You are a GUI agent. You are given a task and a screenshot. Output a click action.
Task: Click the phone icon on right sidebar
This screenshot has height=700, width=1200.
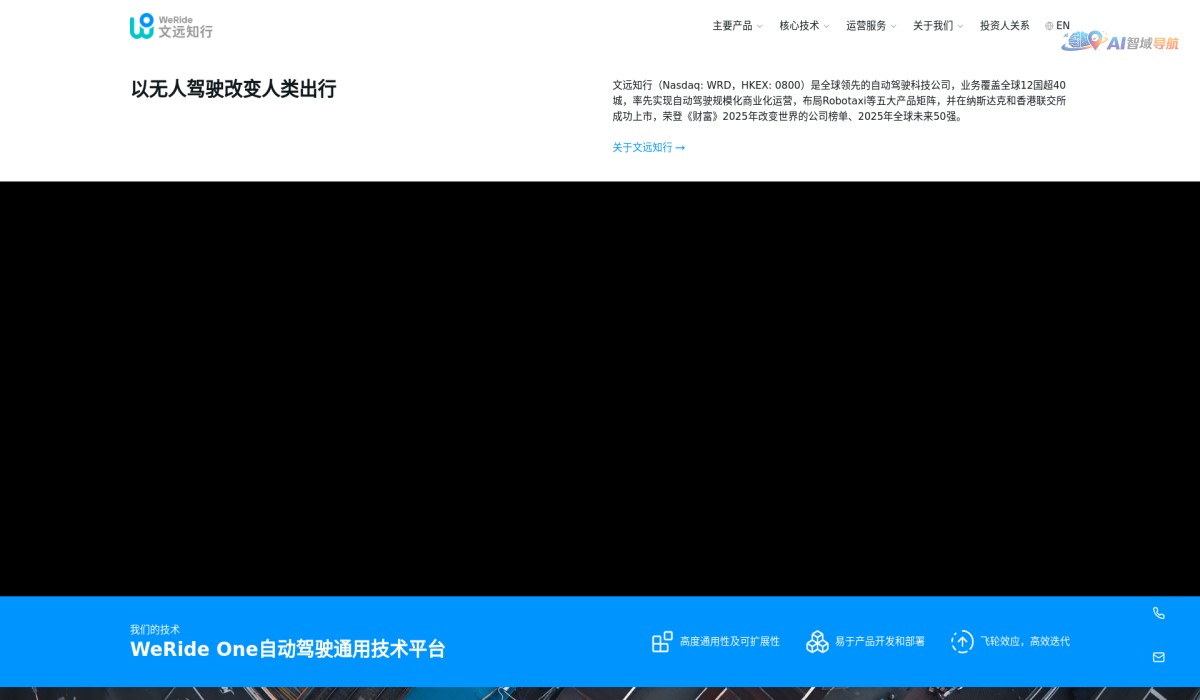(1158, 613)
